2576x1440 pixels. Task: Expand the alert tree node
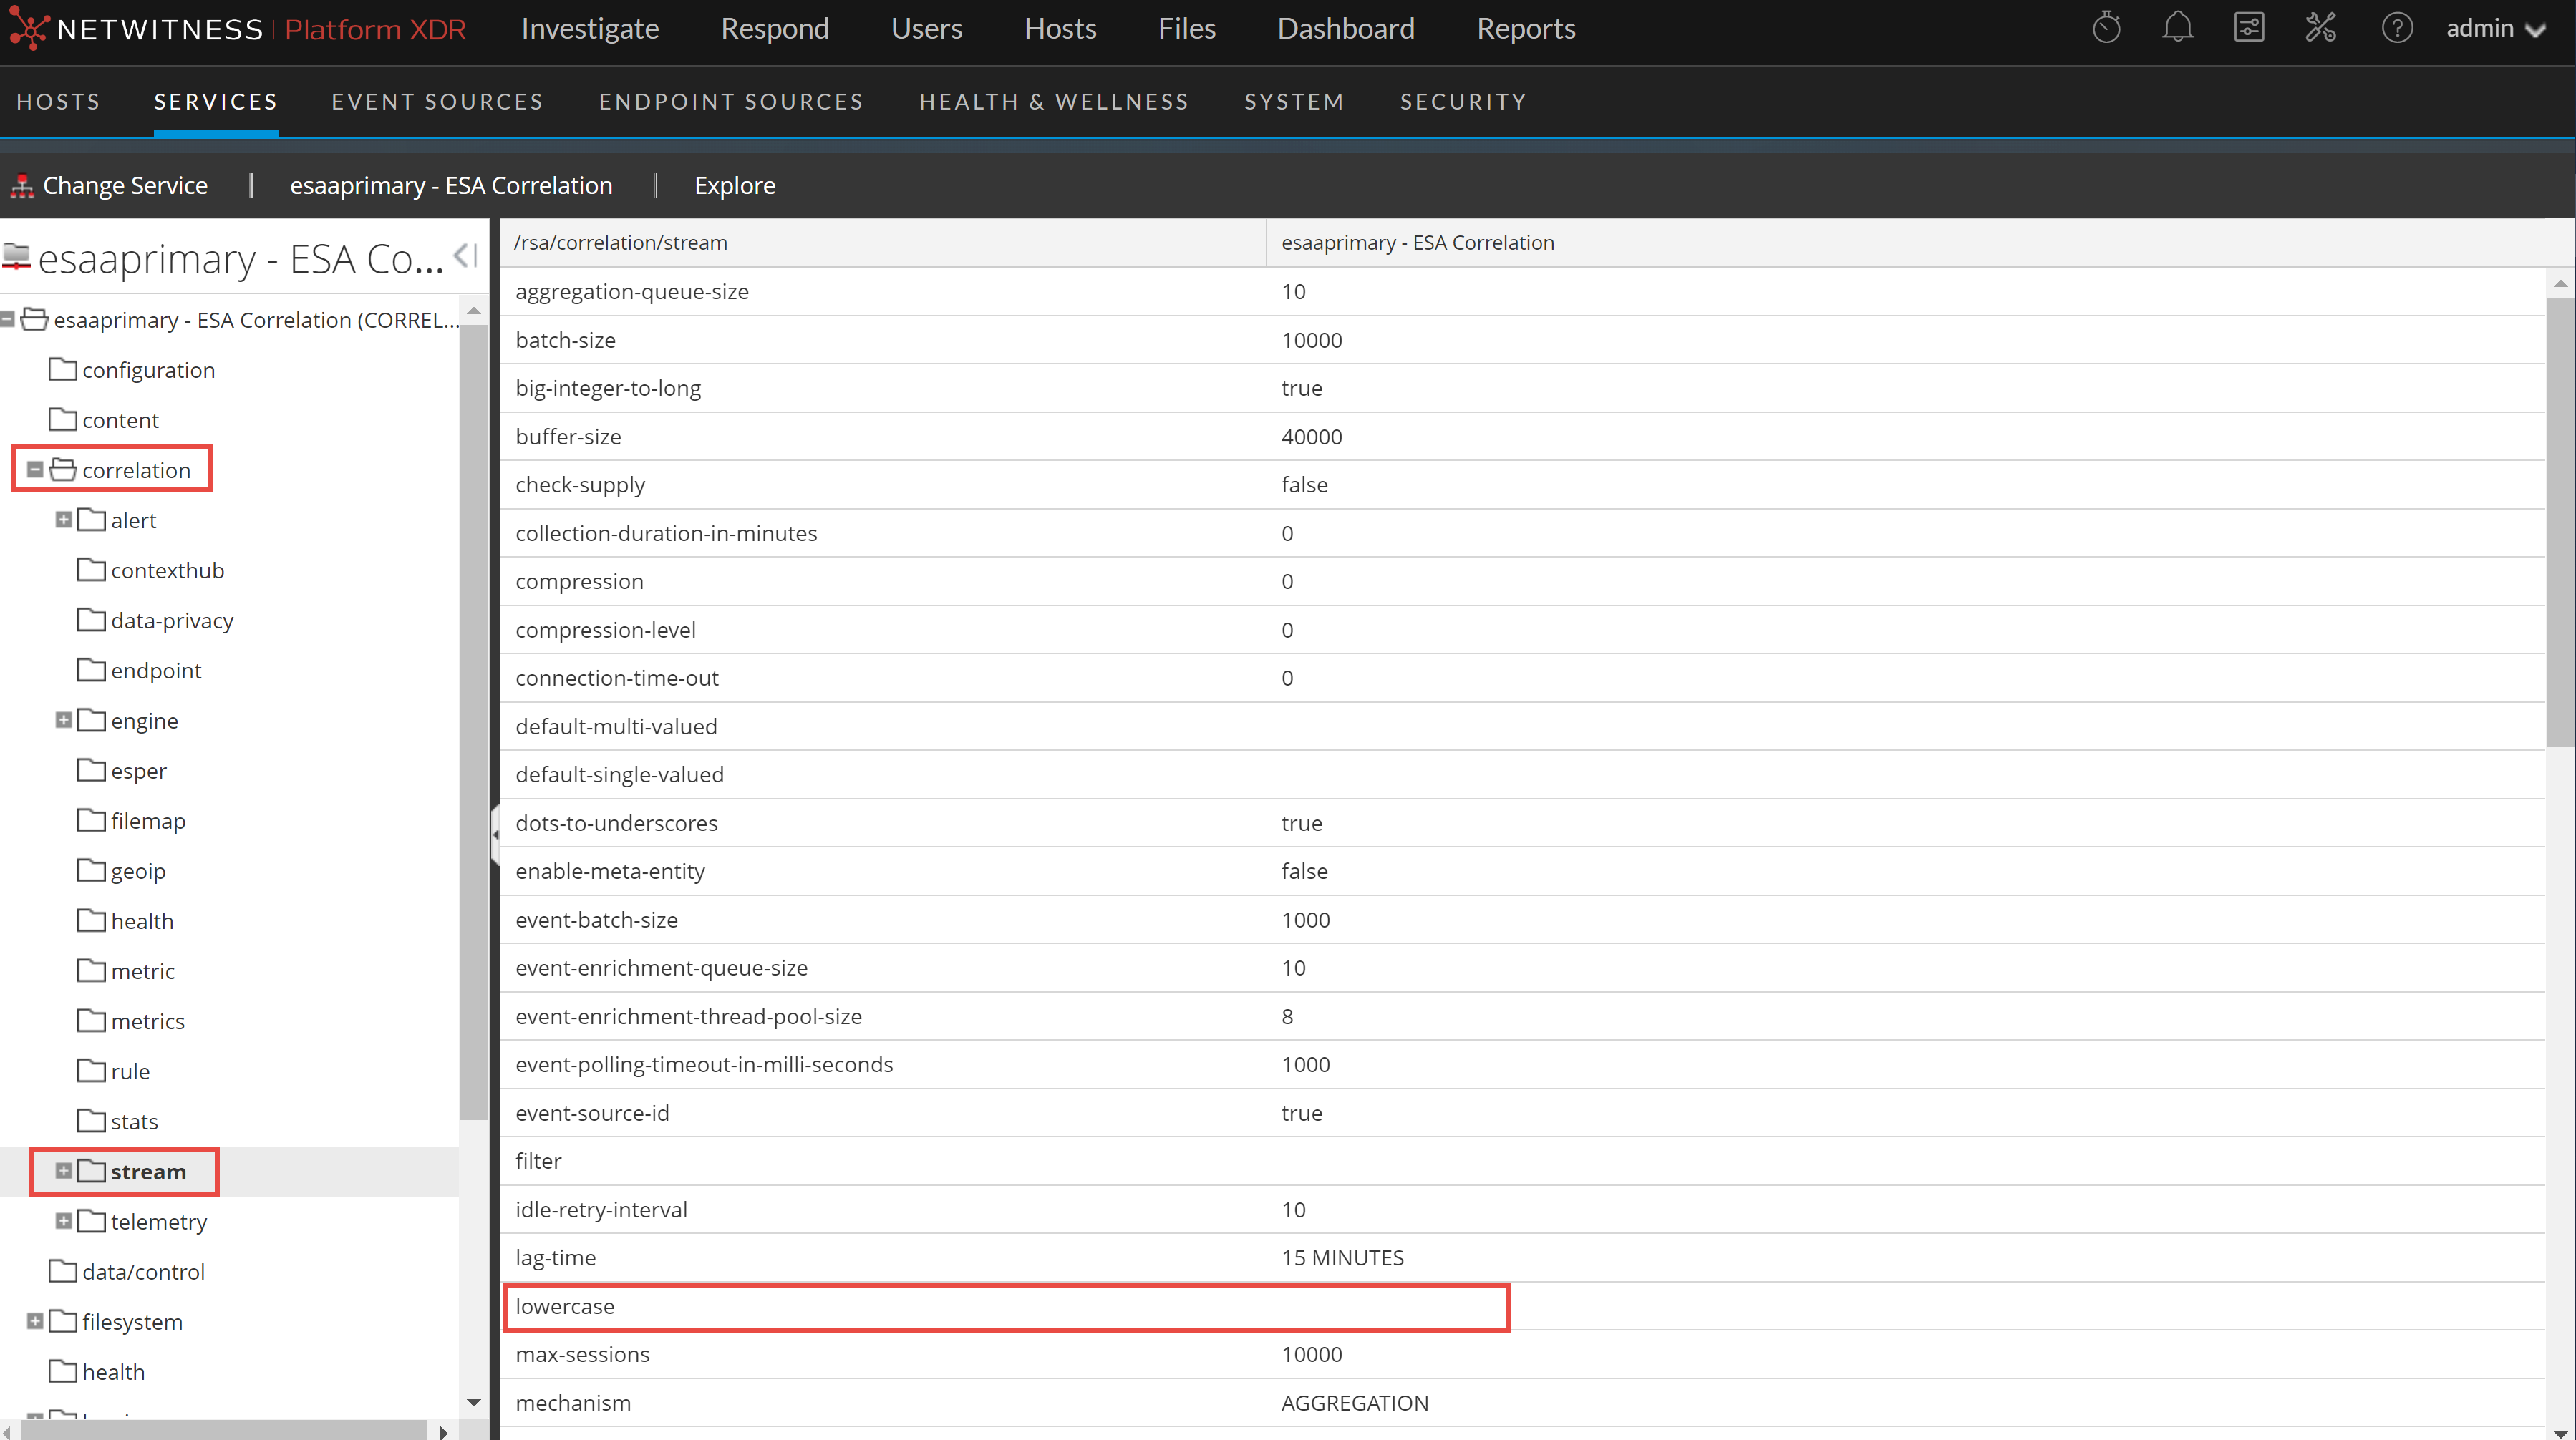63,520
